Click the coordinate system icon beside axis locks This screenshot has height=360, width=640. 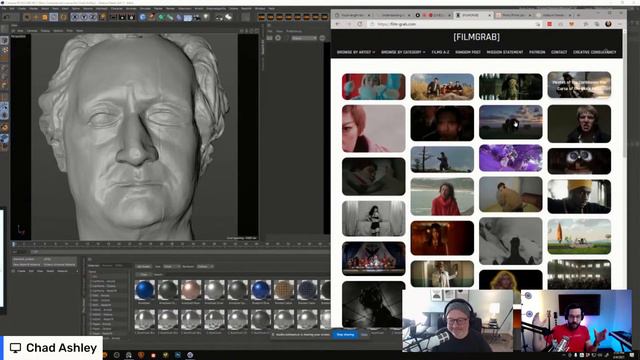[x=102, y=17]
